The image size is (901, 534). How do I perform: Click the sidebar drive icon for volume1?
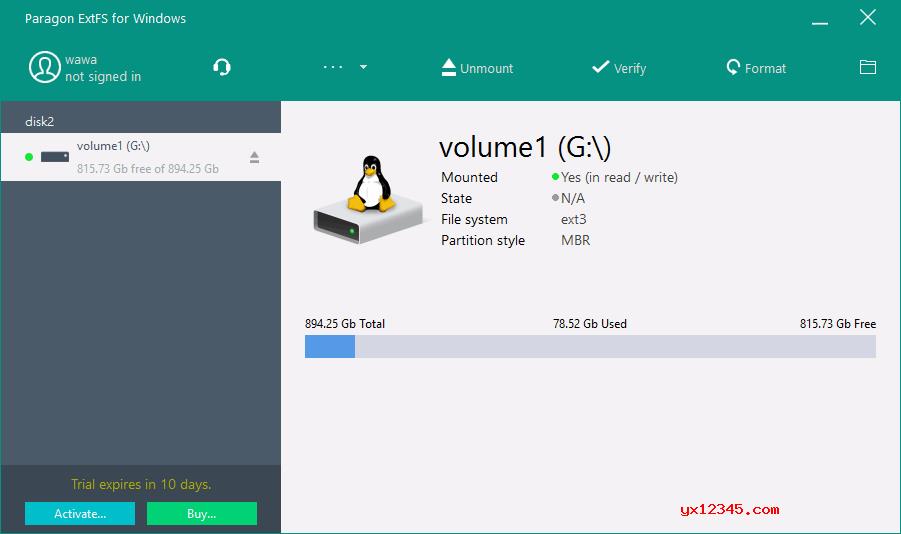coord(55,156)
